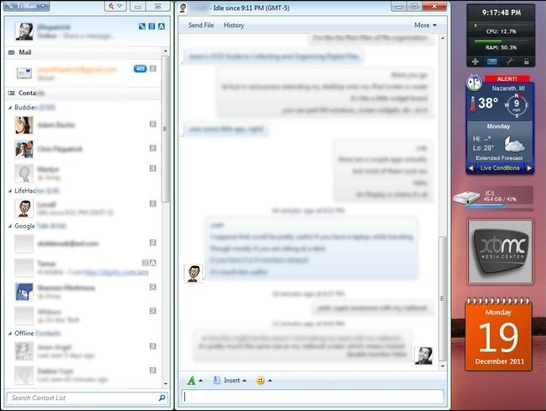Collapse the Offline Contacts group

(x=10, y=333)
